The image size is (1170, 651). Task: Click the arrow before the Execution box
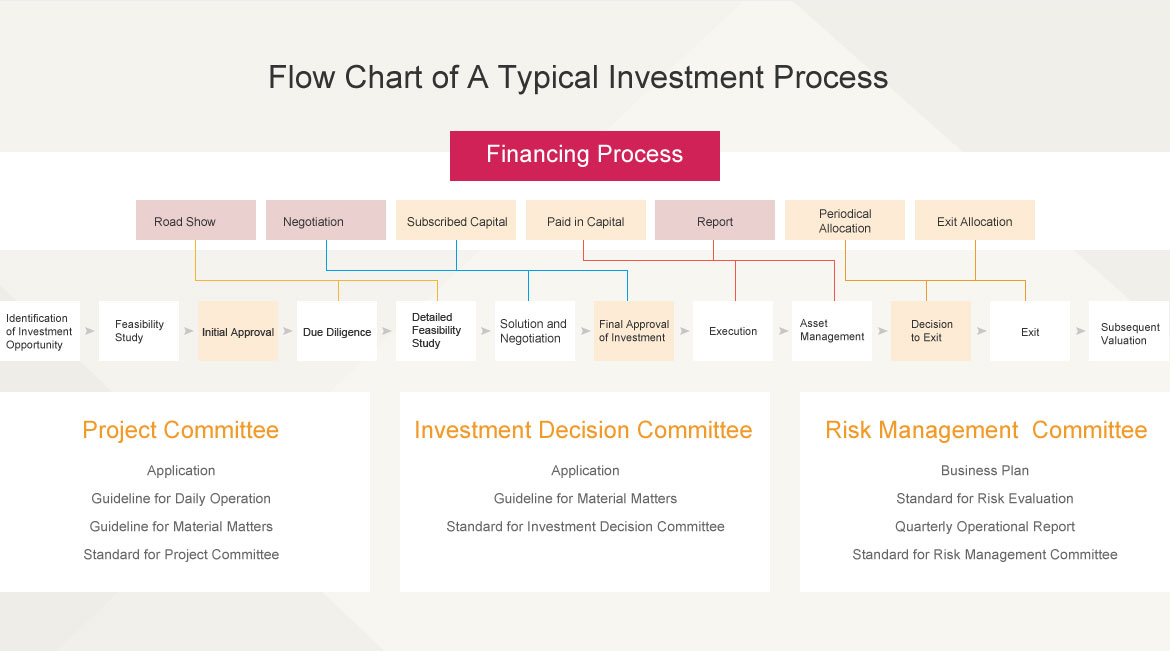pos(683,330)
